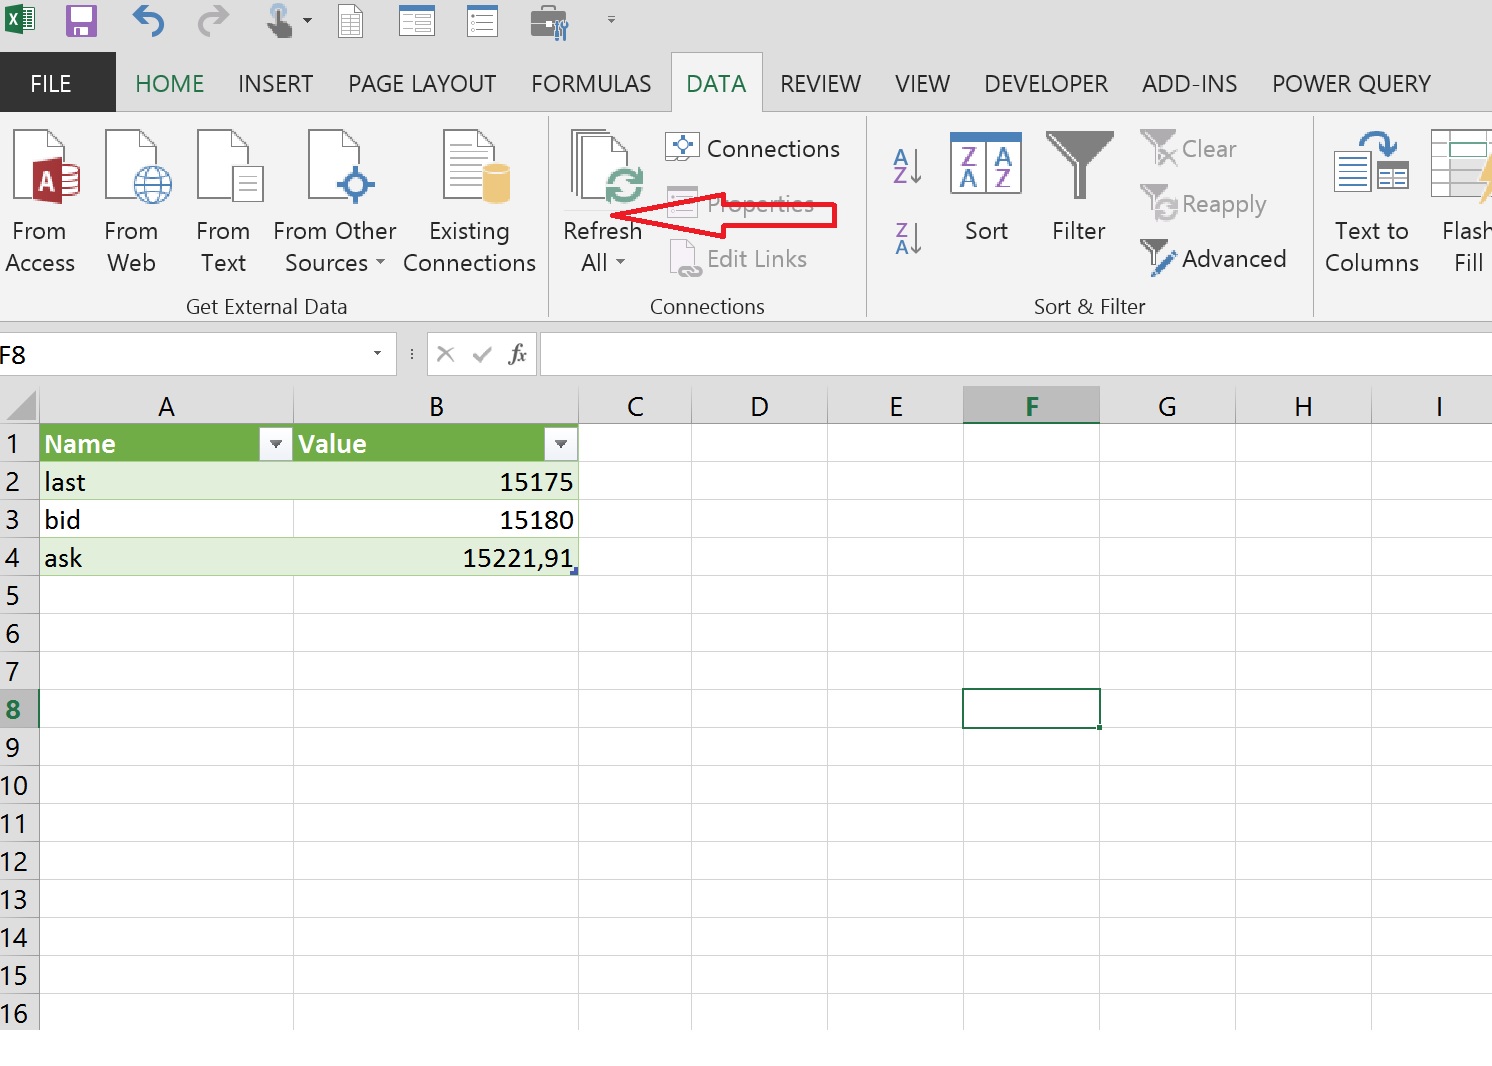Select column B header
Screen dimensions: 1492x1066
click(x=436, y=406)
